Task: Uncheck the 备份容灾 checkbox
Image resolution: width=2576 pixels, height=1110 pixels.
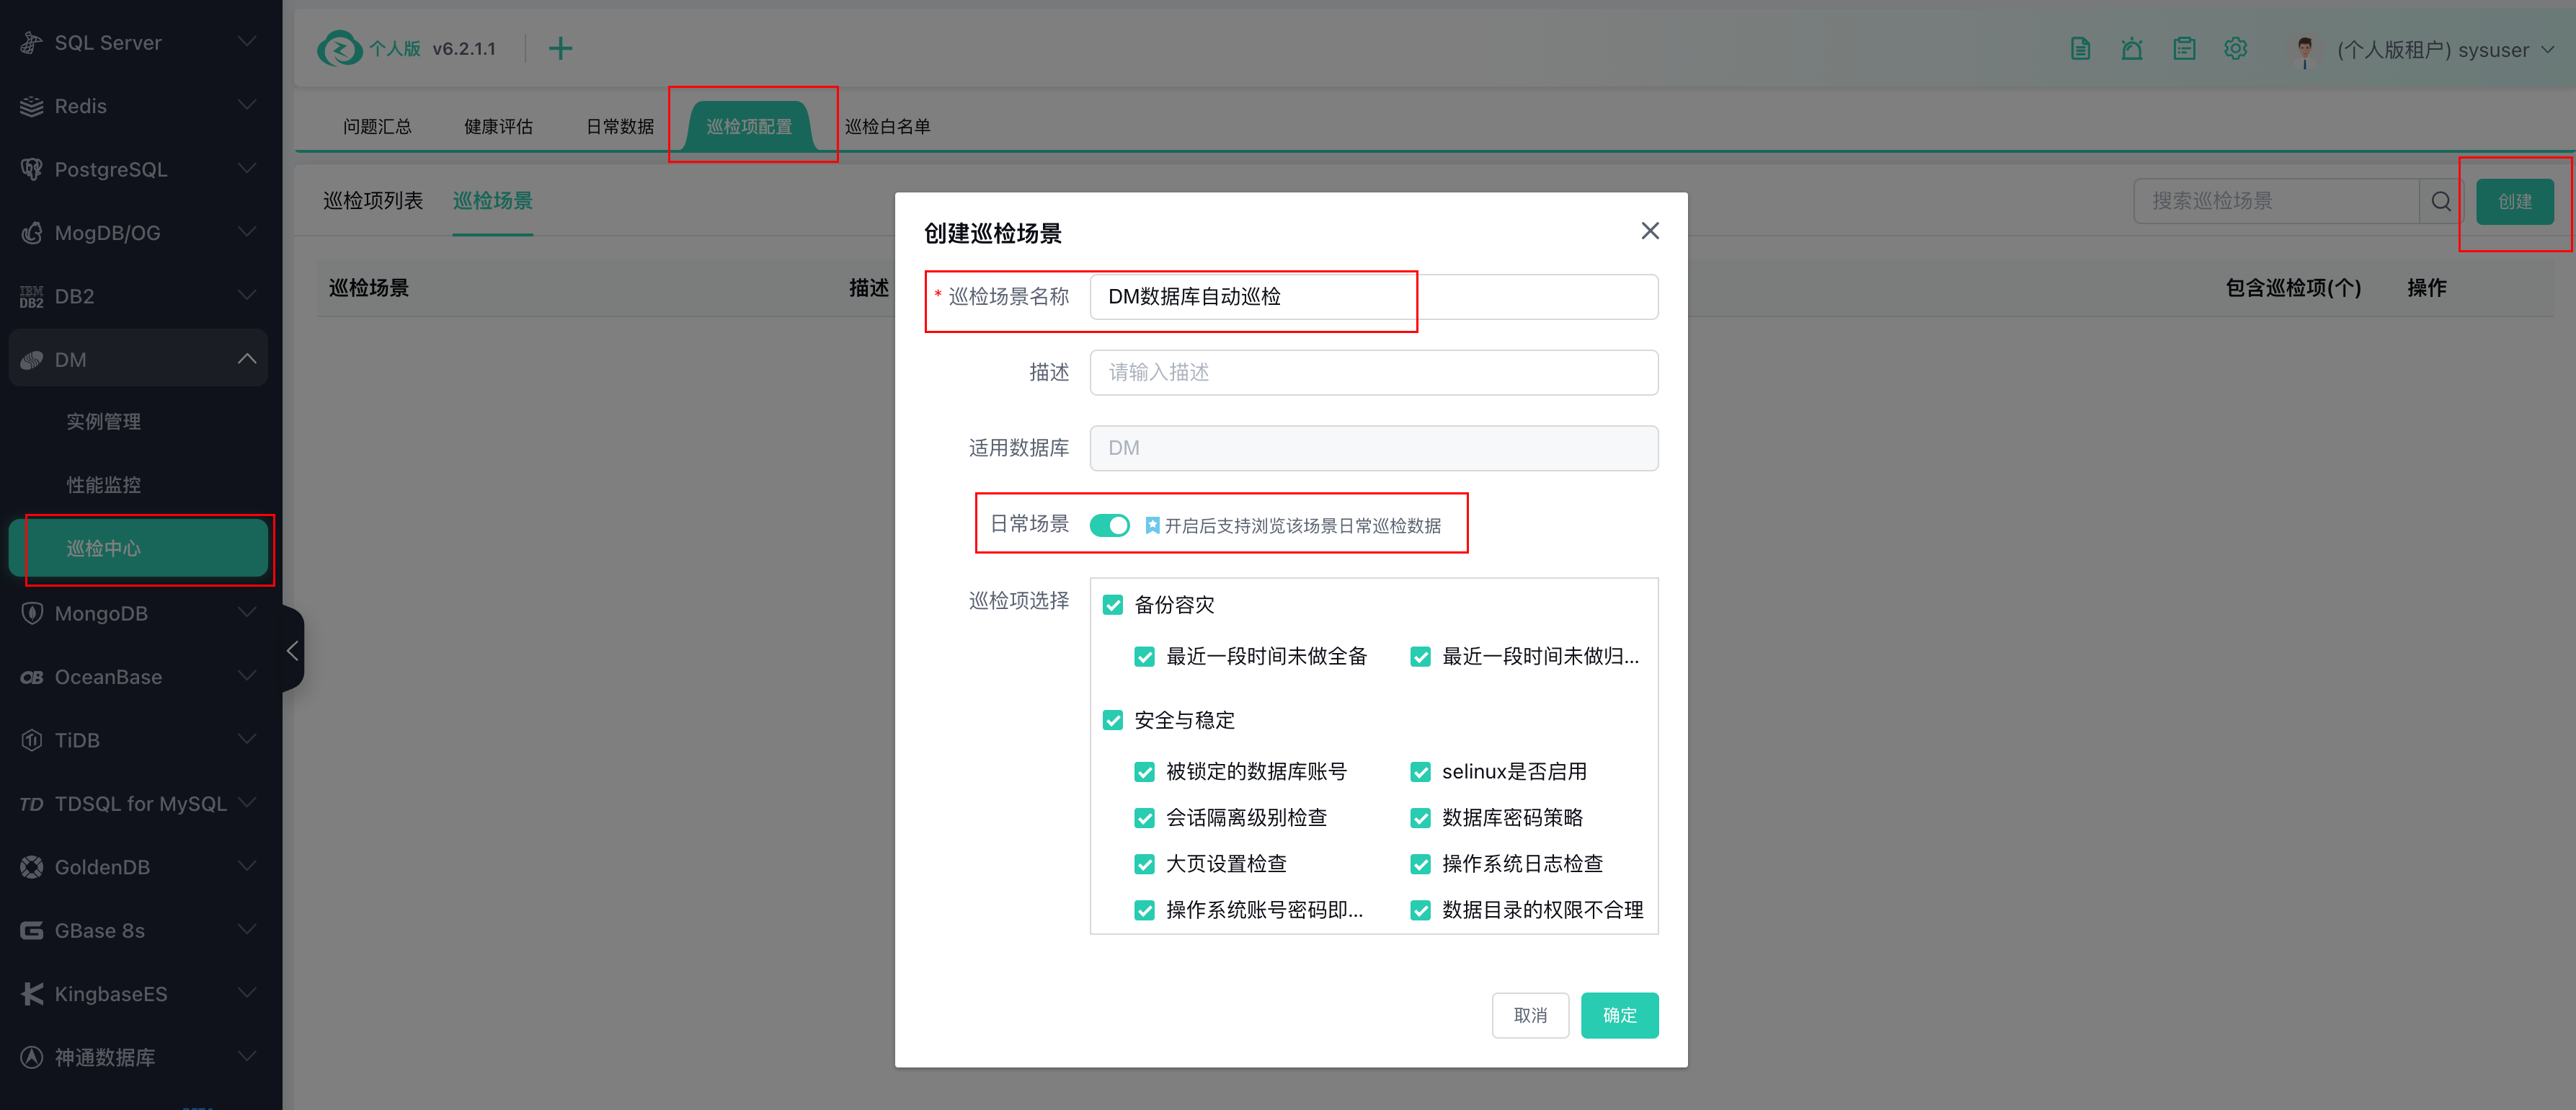Action: 1113,605
